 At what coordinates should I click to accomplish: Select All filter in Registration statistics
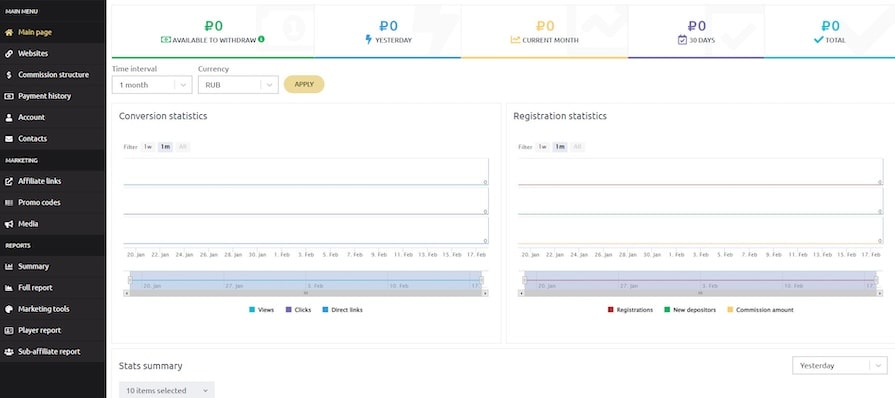pyautogui.click(x=578, y=147)
